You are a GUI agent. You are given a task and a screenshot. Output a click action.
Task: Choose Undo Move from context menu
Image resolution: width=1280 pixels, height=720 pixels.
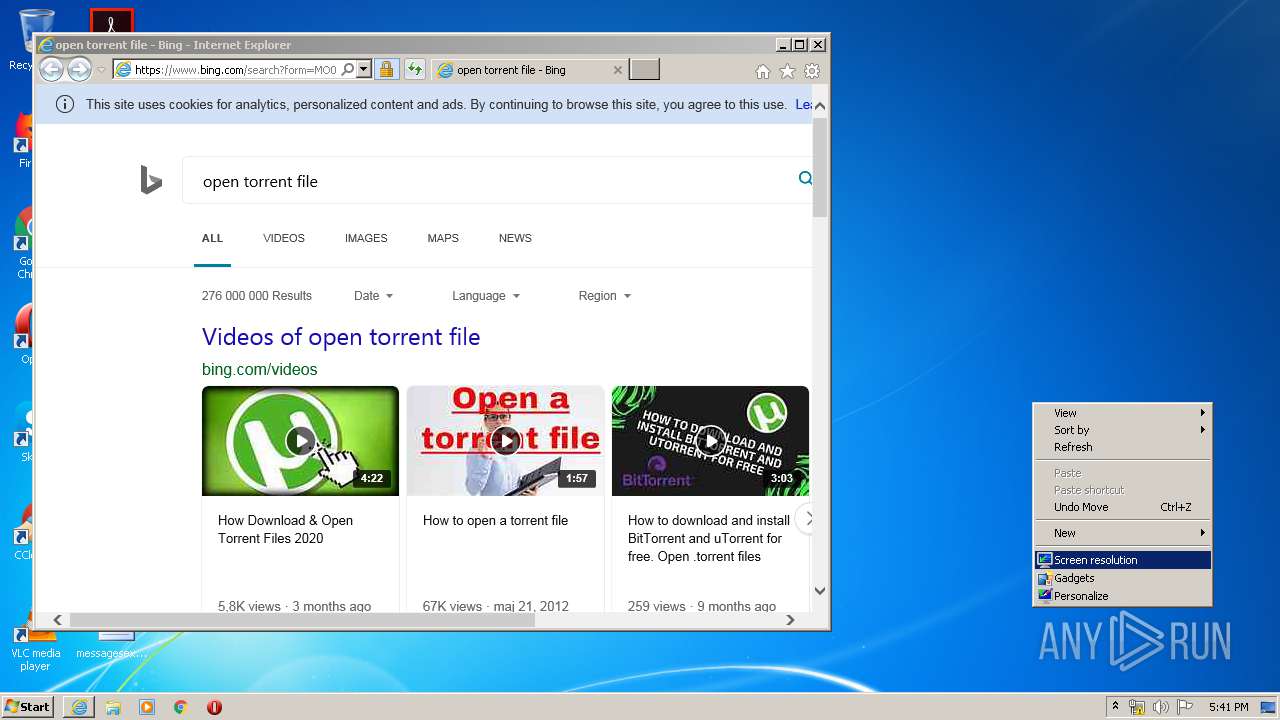[x=1122, y=507]
